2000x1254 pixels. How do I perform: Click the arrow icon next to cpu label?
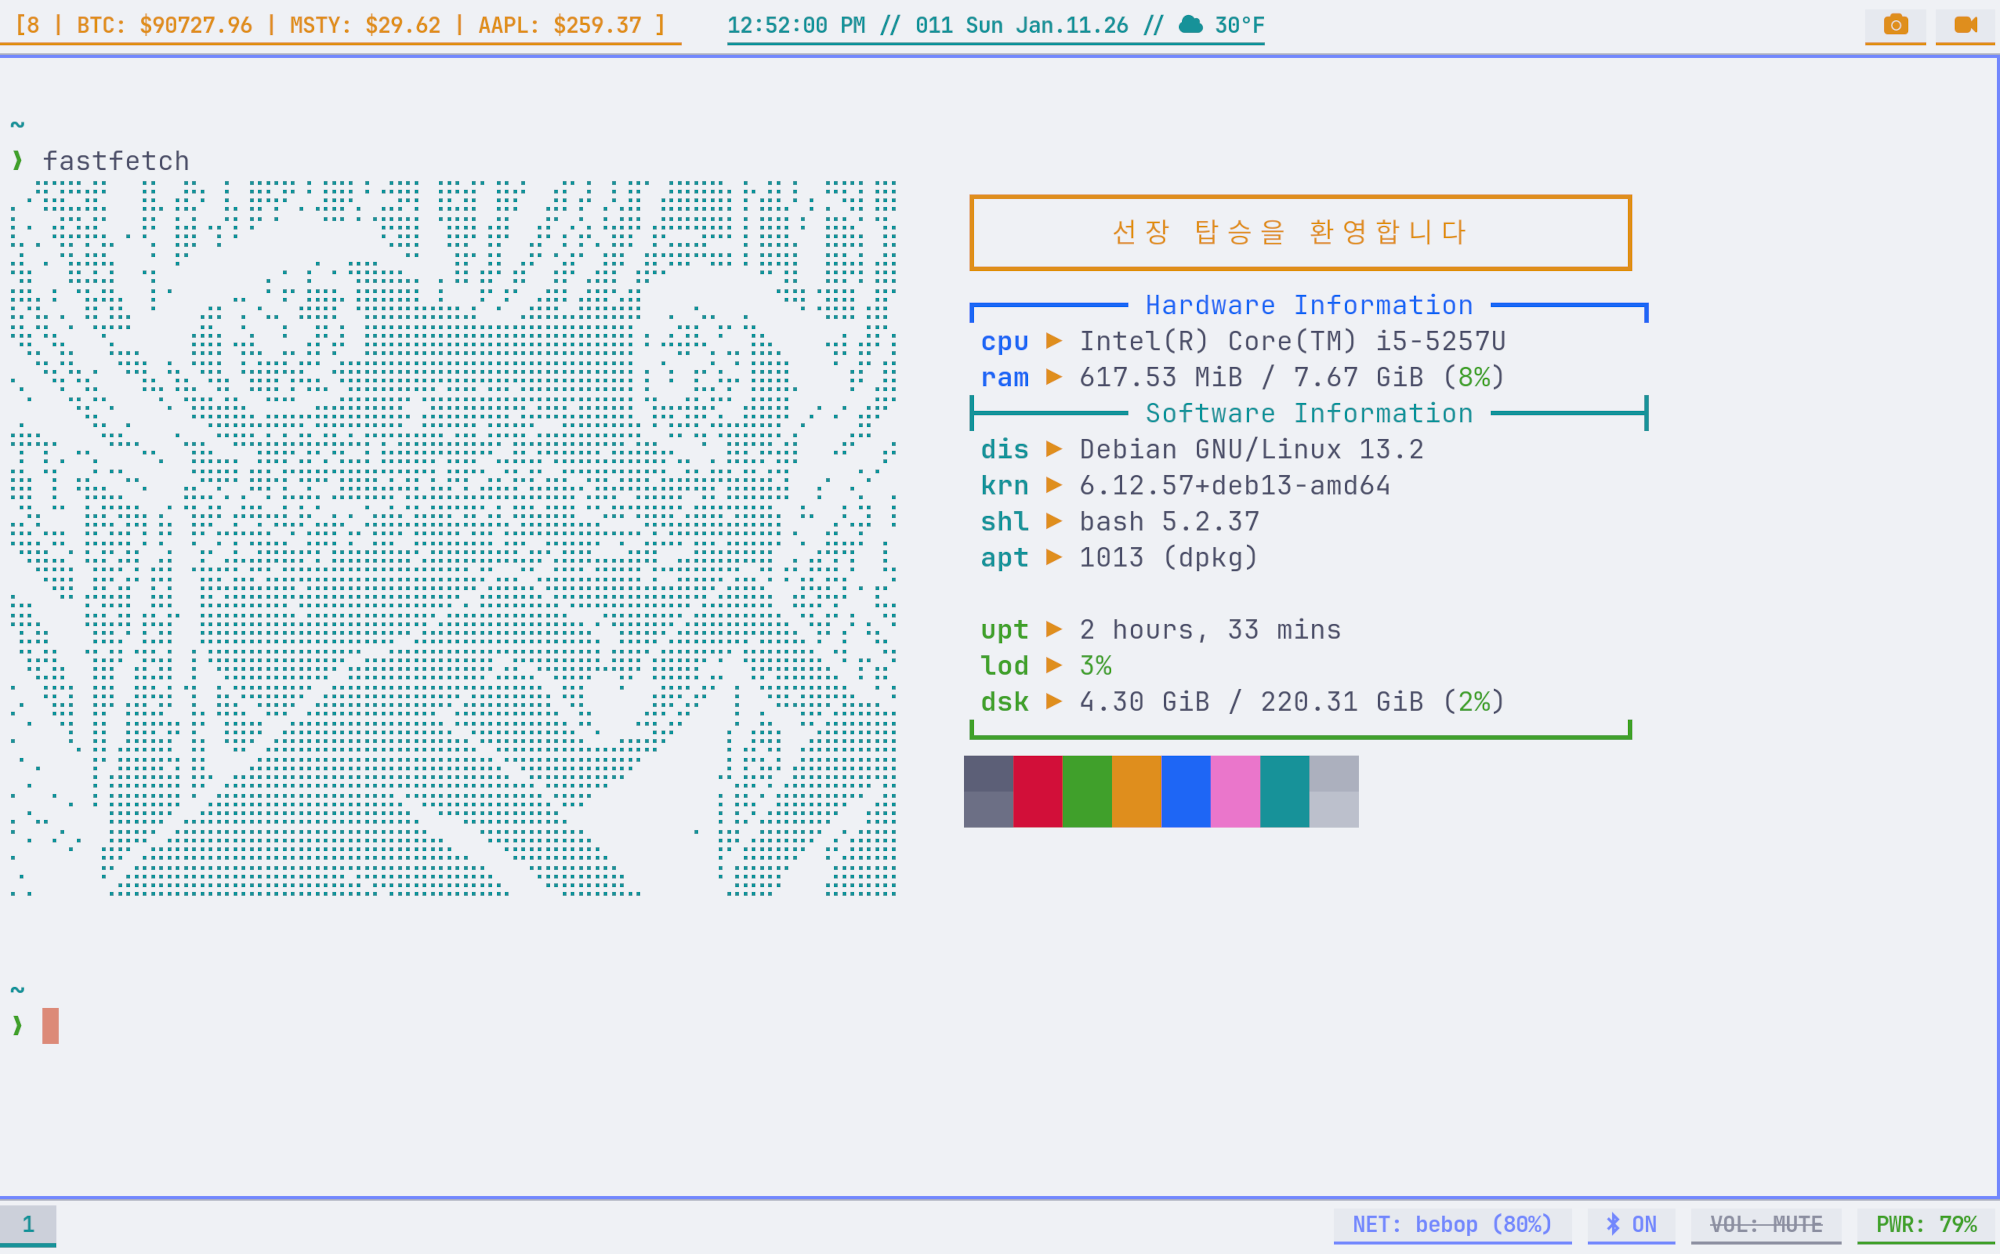point(1054,341)
